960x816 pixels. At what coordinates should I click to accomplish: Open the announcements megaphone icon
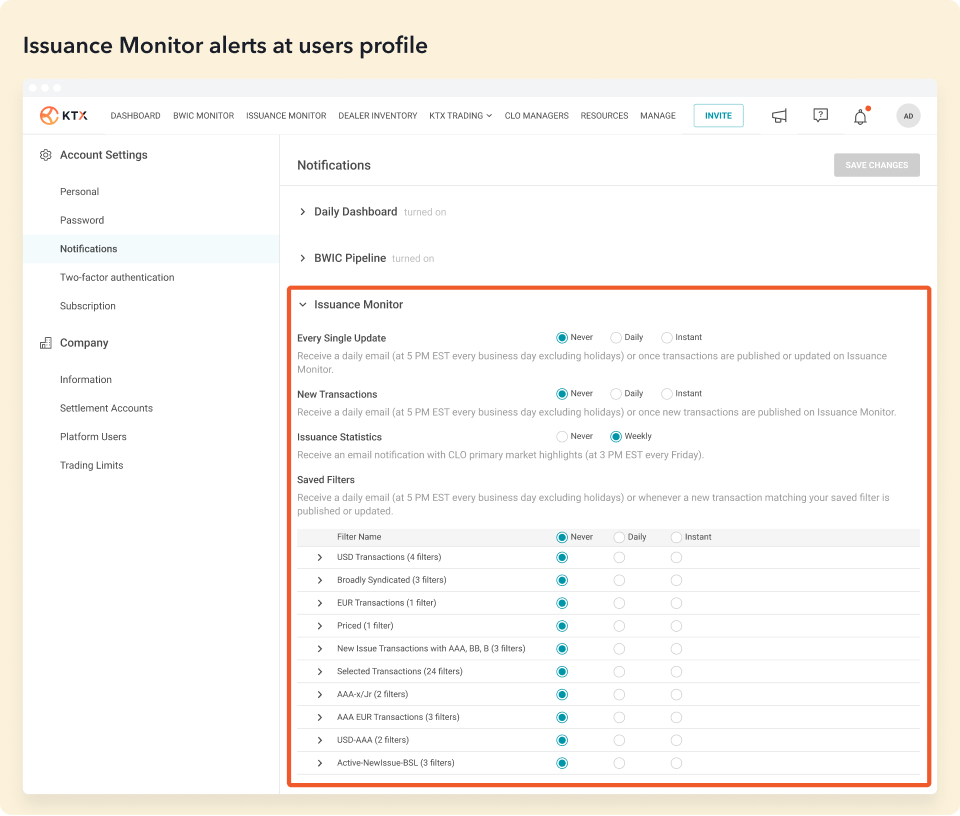pos(779,116)
